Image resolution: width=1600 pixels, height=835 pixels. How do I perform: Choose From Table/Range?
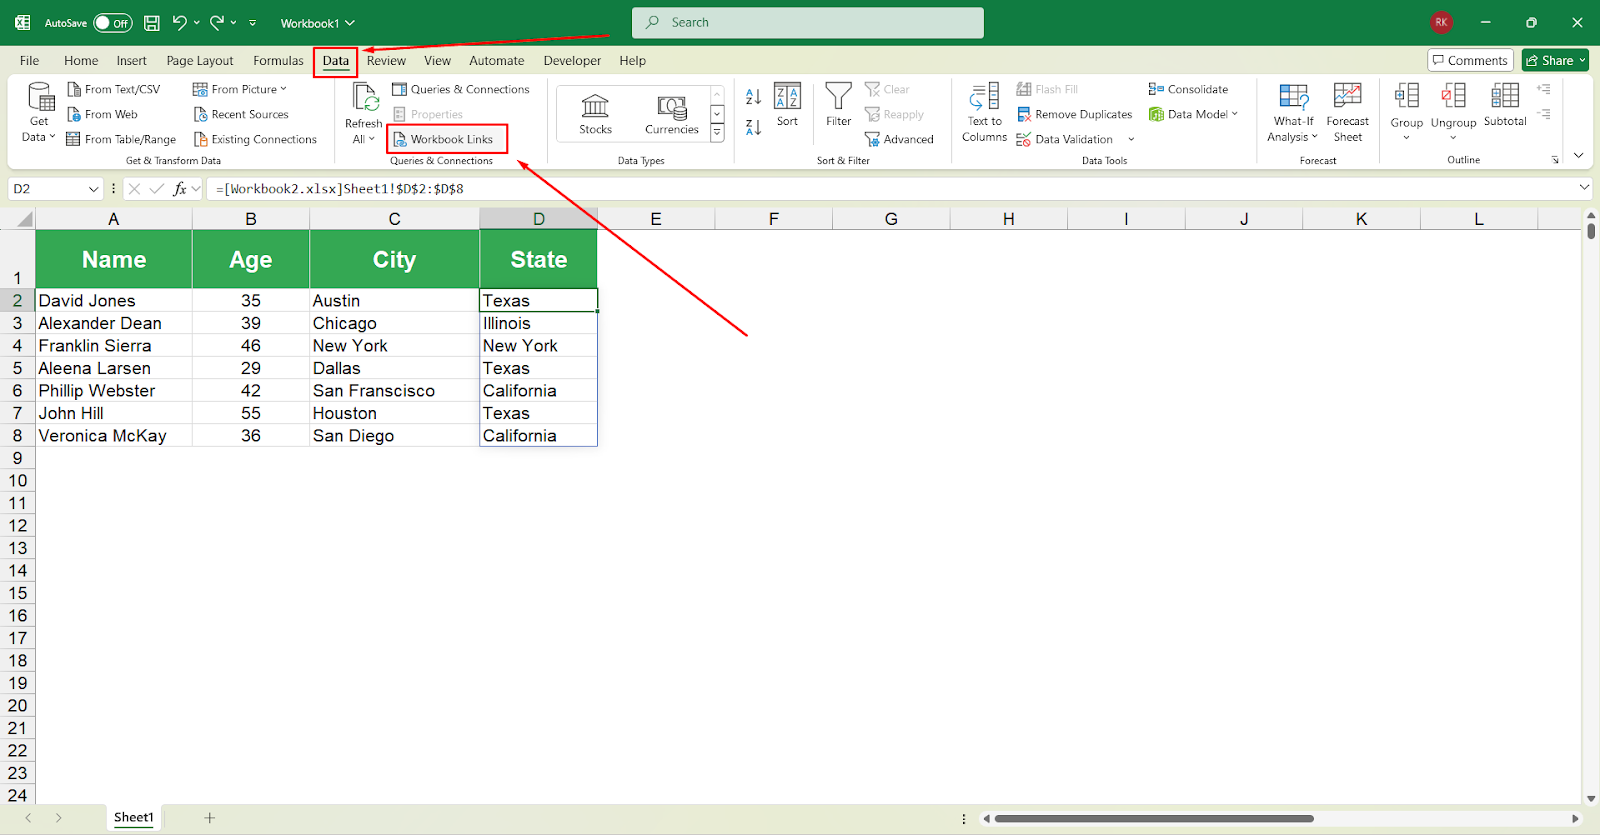121,139
